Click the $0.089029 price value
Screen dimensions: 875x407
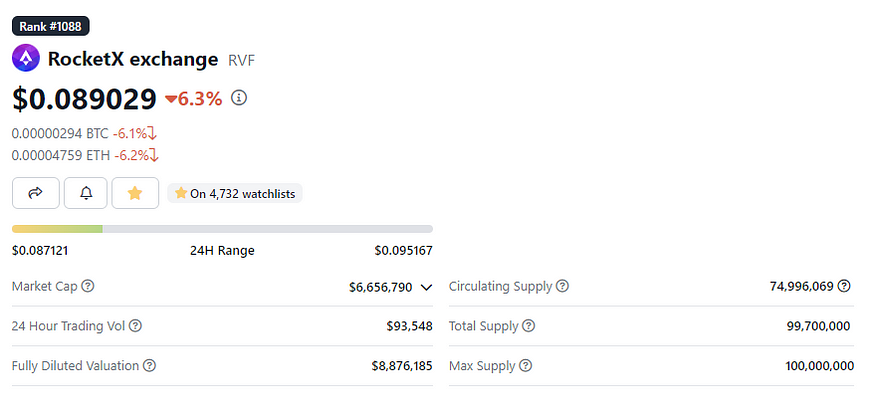[84, 99]
